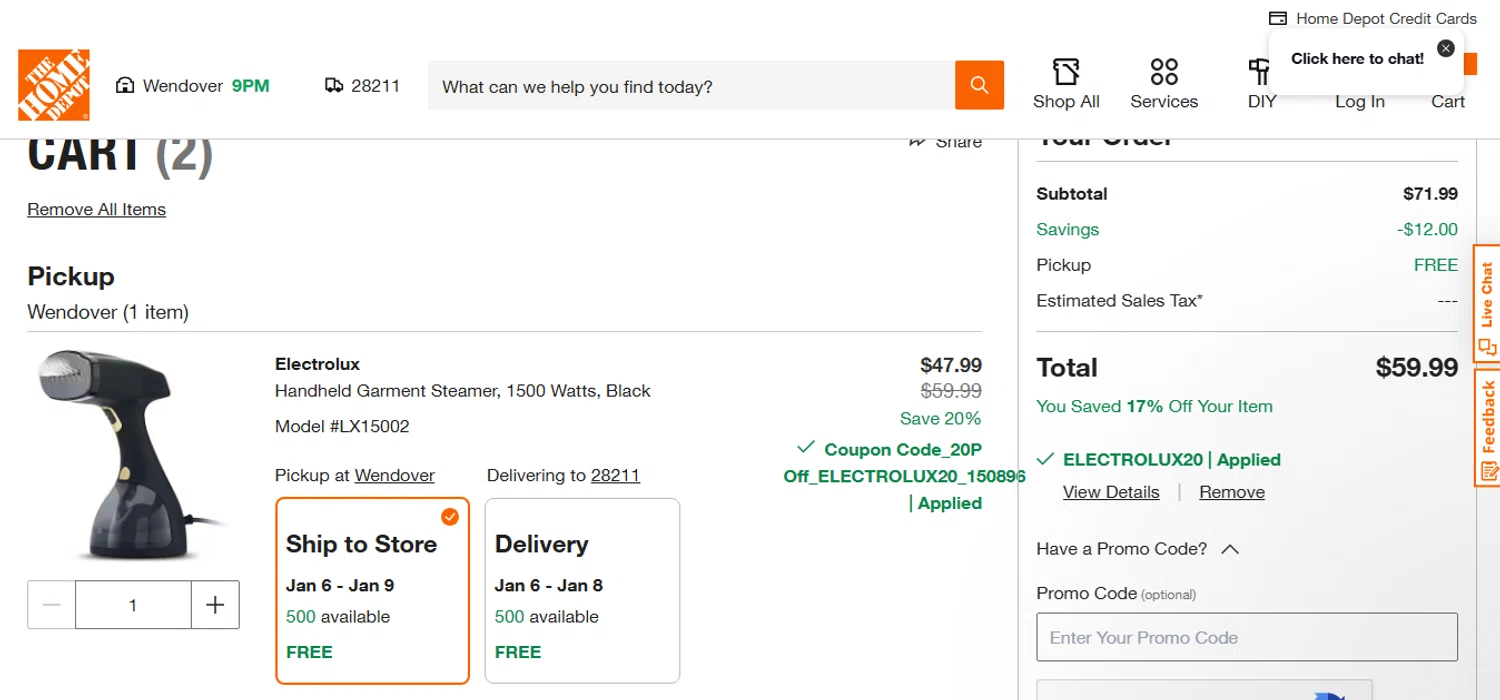Open Home Depot Credit Cards link
The height and width of the screenshot is (700, 1500).
pos(1386,18)
